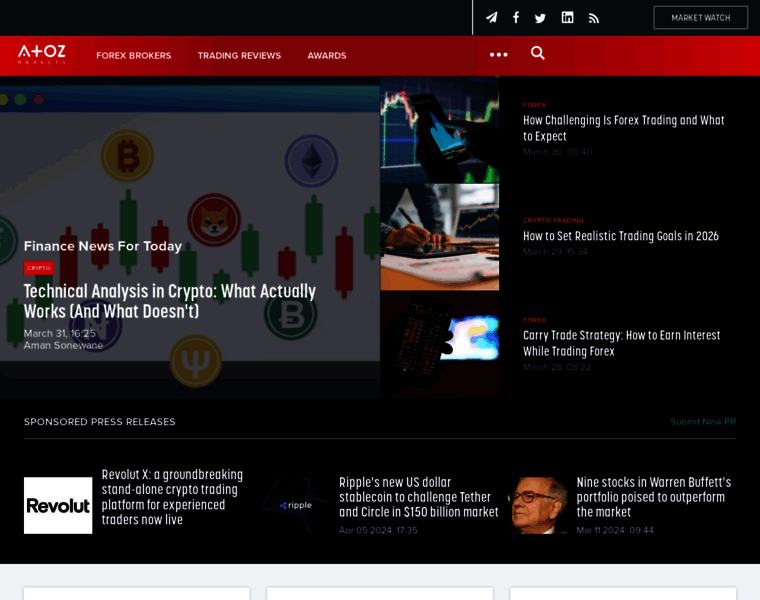
Task: Click the Twitter bird icon
Action: click(x=540, y=18)
